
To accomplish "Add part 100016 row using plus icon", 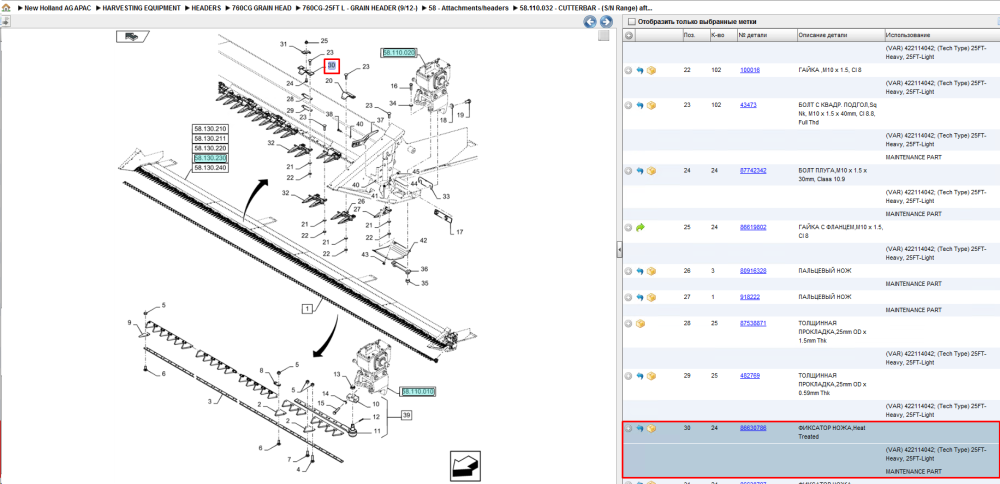I will (629, 70).
